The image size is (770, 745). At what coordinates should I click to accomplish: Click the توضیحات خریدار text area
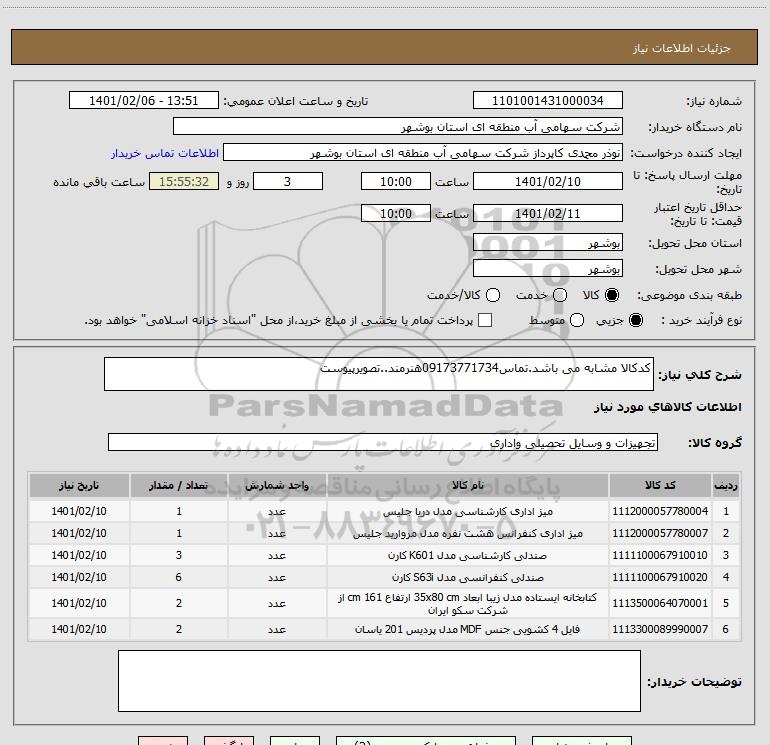pos(379,681)
